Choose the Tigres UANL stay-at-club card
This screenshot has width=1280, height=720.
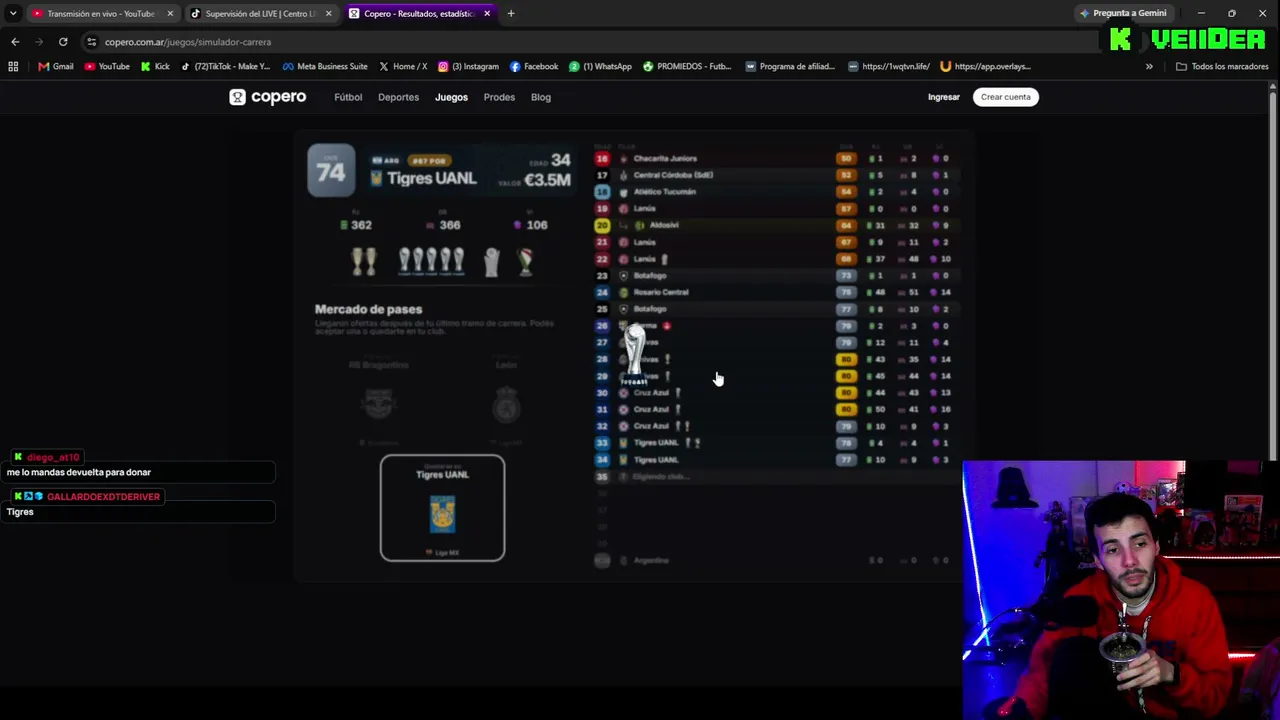442,508
